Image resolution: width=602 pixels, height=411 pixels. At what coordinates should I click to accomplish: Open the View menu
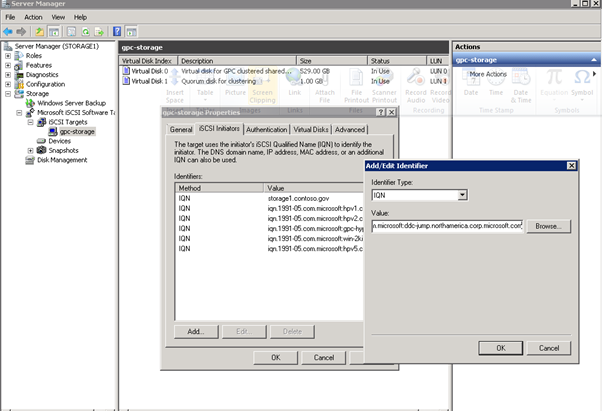click(58, 17)
